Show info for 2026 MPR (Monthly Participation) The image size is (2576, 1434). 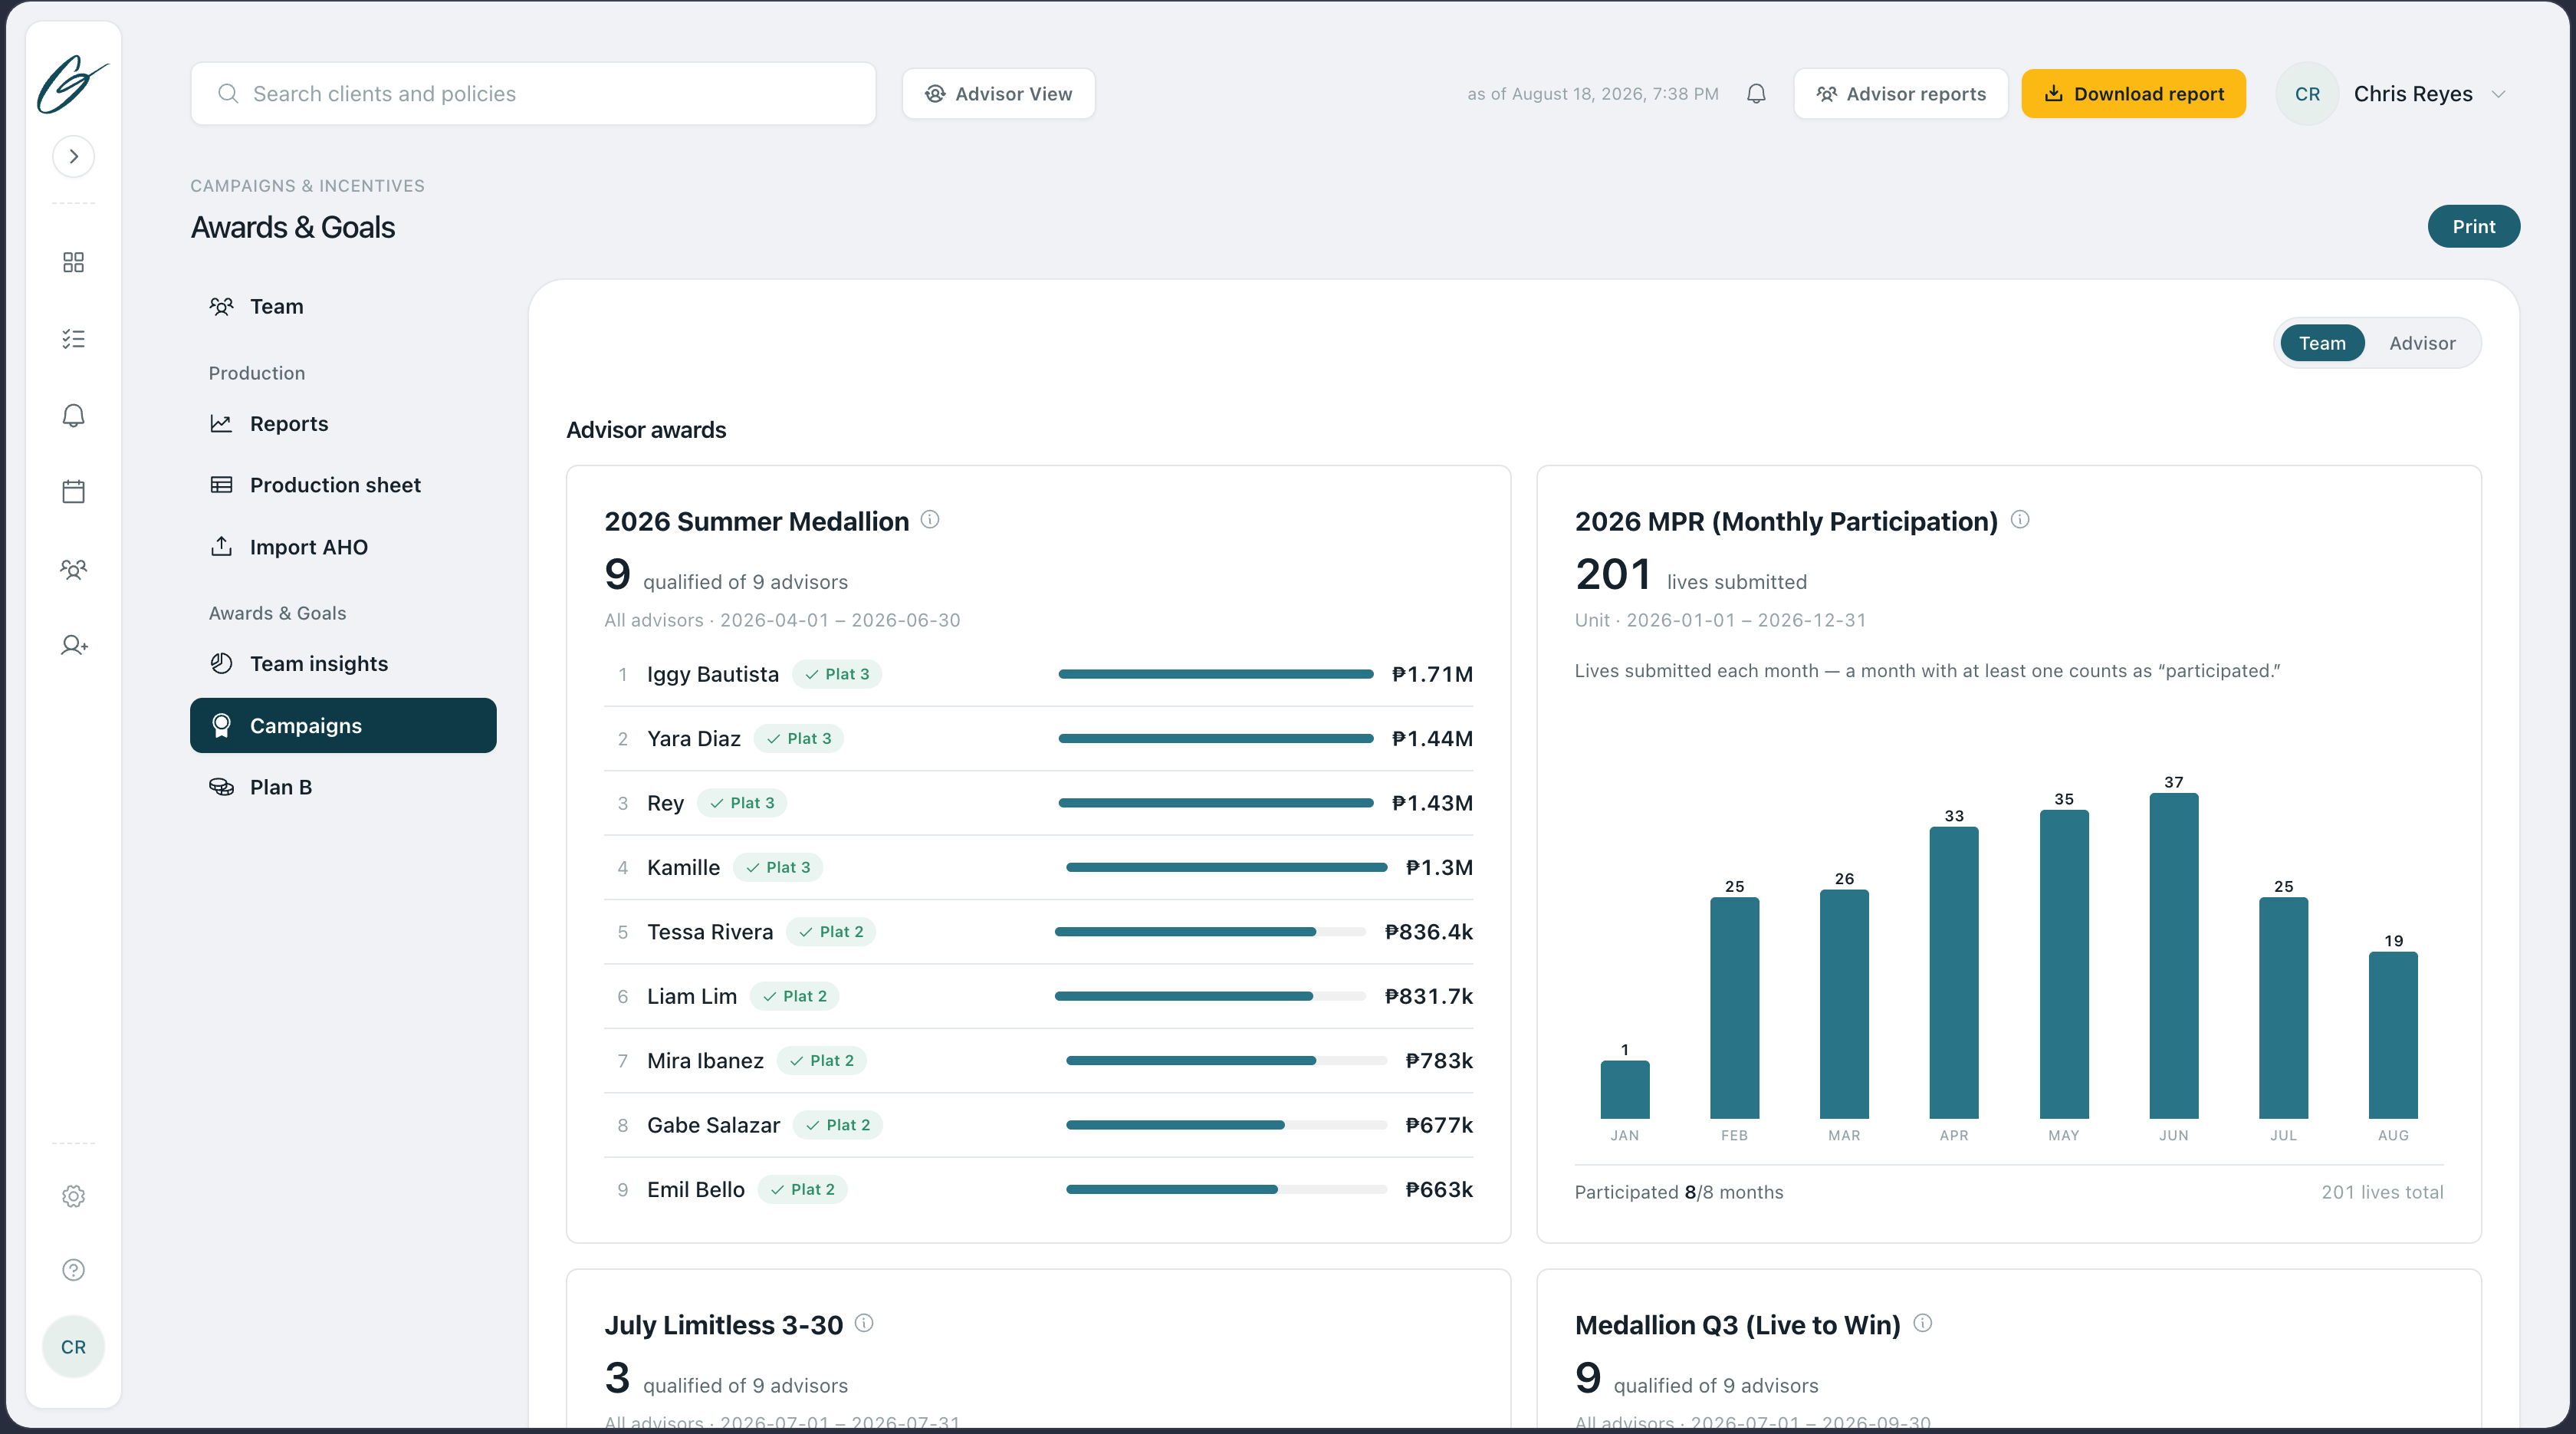tap(2020, 519)
